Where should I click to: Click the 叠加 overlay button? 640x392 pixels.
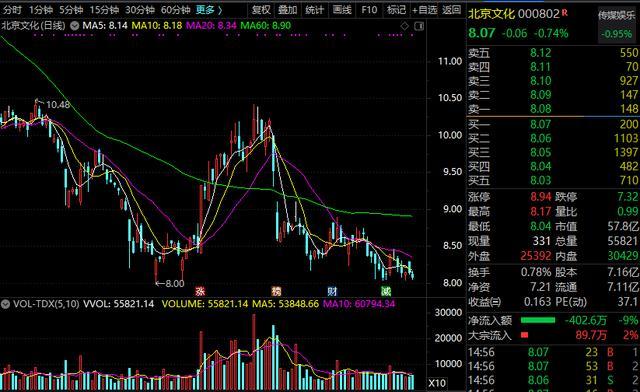click(288, 9)
